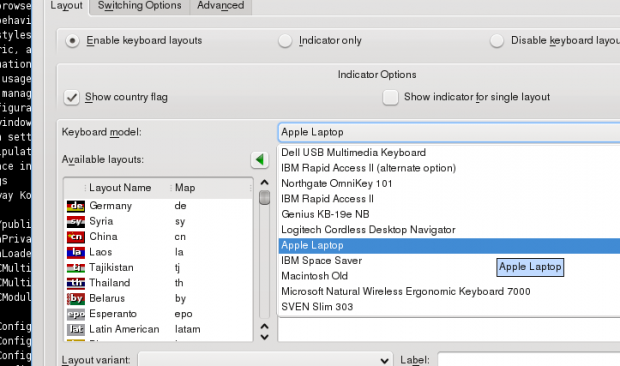
Task: Switch to the Switching Options tab
Action: (140, 6)
